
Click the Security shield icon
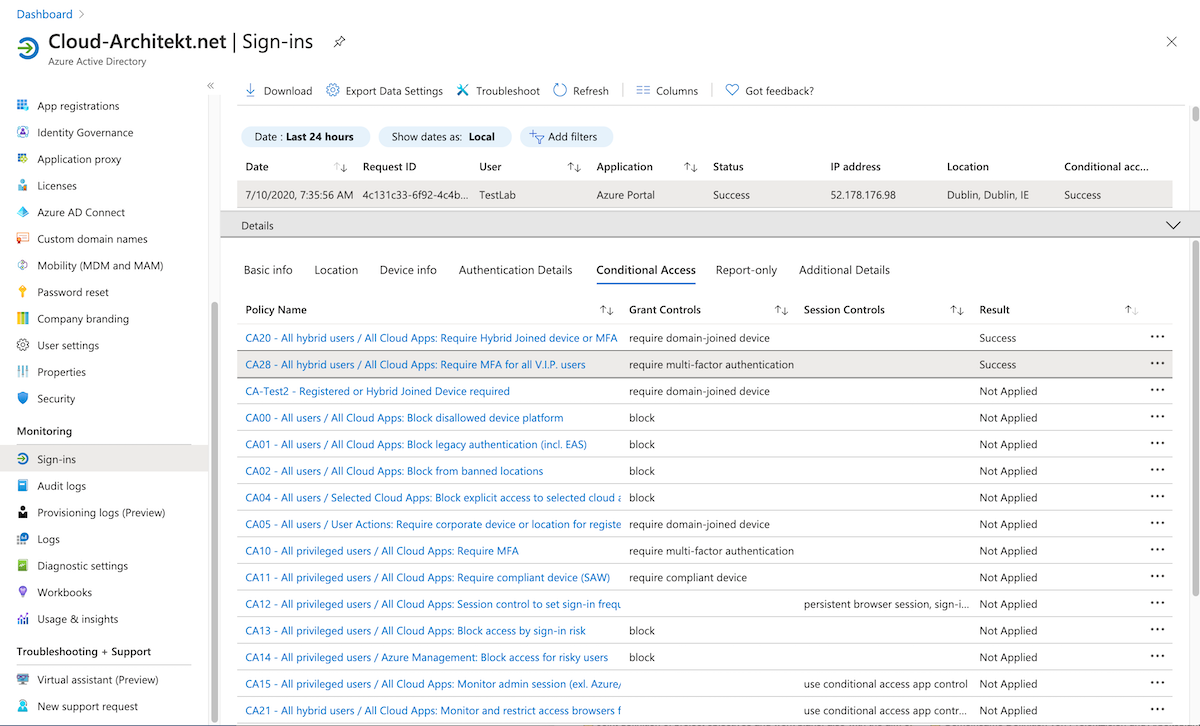(x=23, y=398)
